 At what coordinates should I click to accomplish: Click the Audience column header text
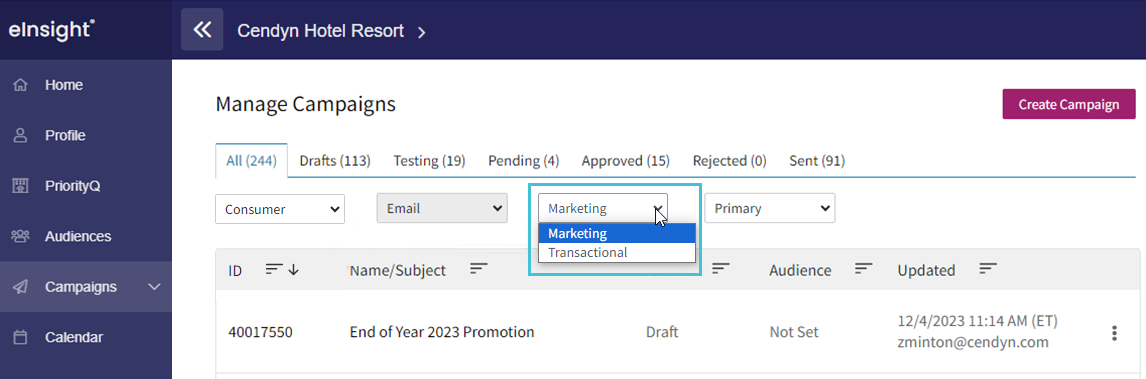pyautogui.click(x=800, y=270)
